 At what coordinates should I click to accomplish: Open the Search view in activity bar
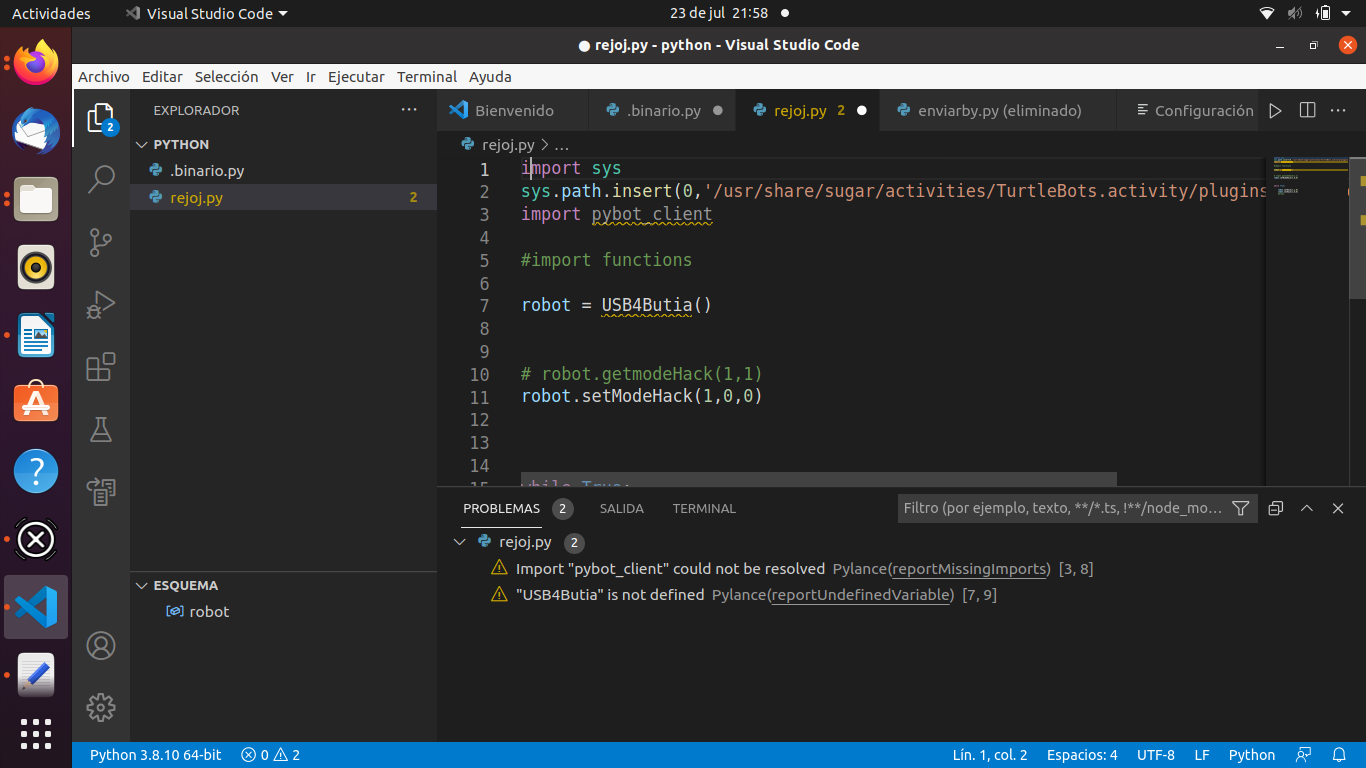click(101, 180)
